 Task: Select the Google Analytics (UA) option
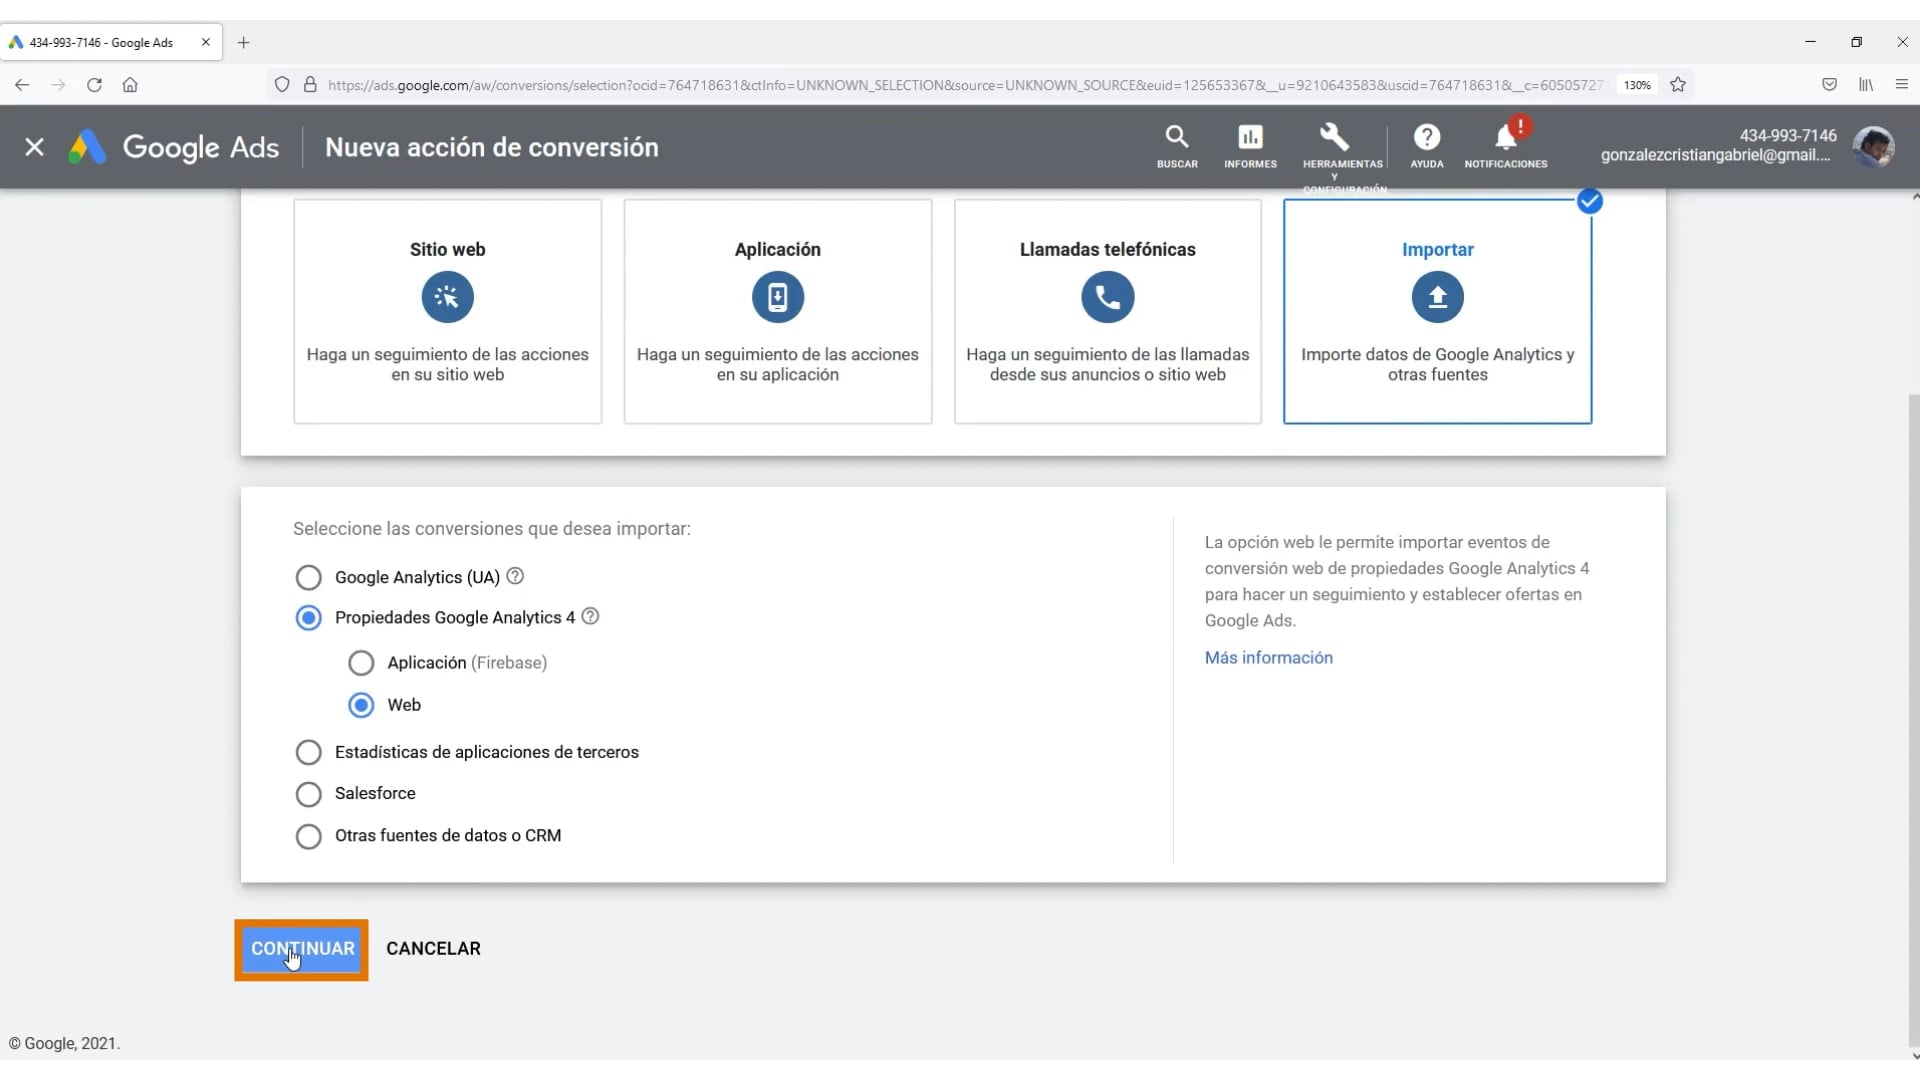pyautogui.click(x=308, y=577)
